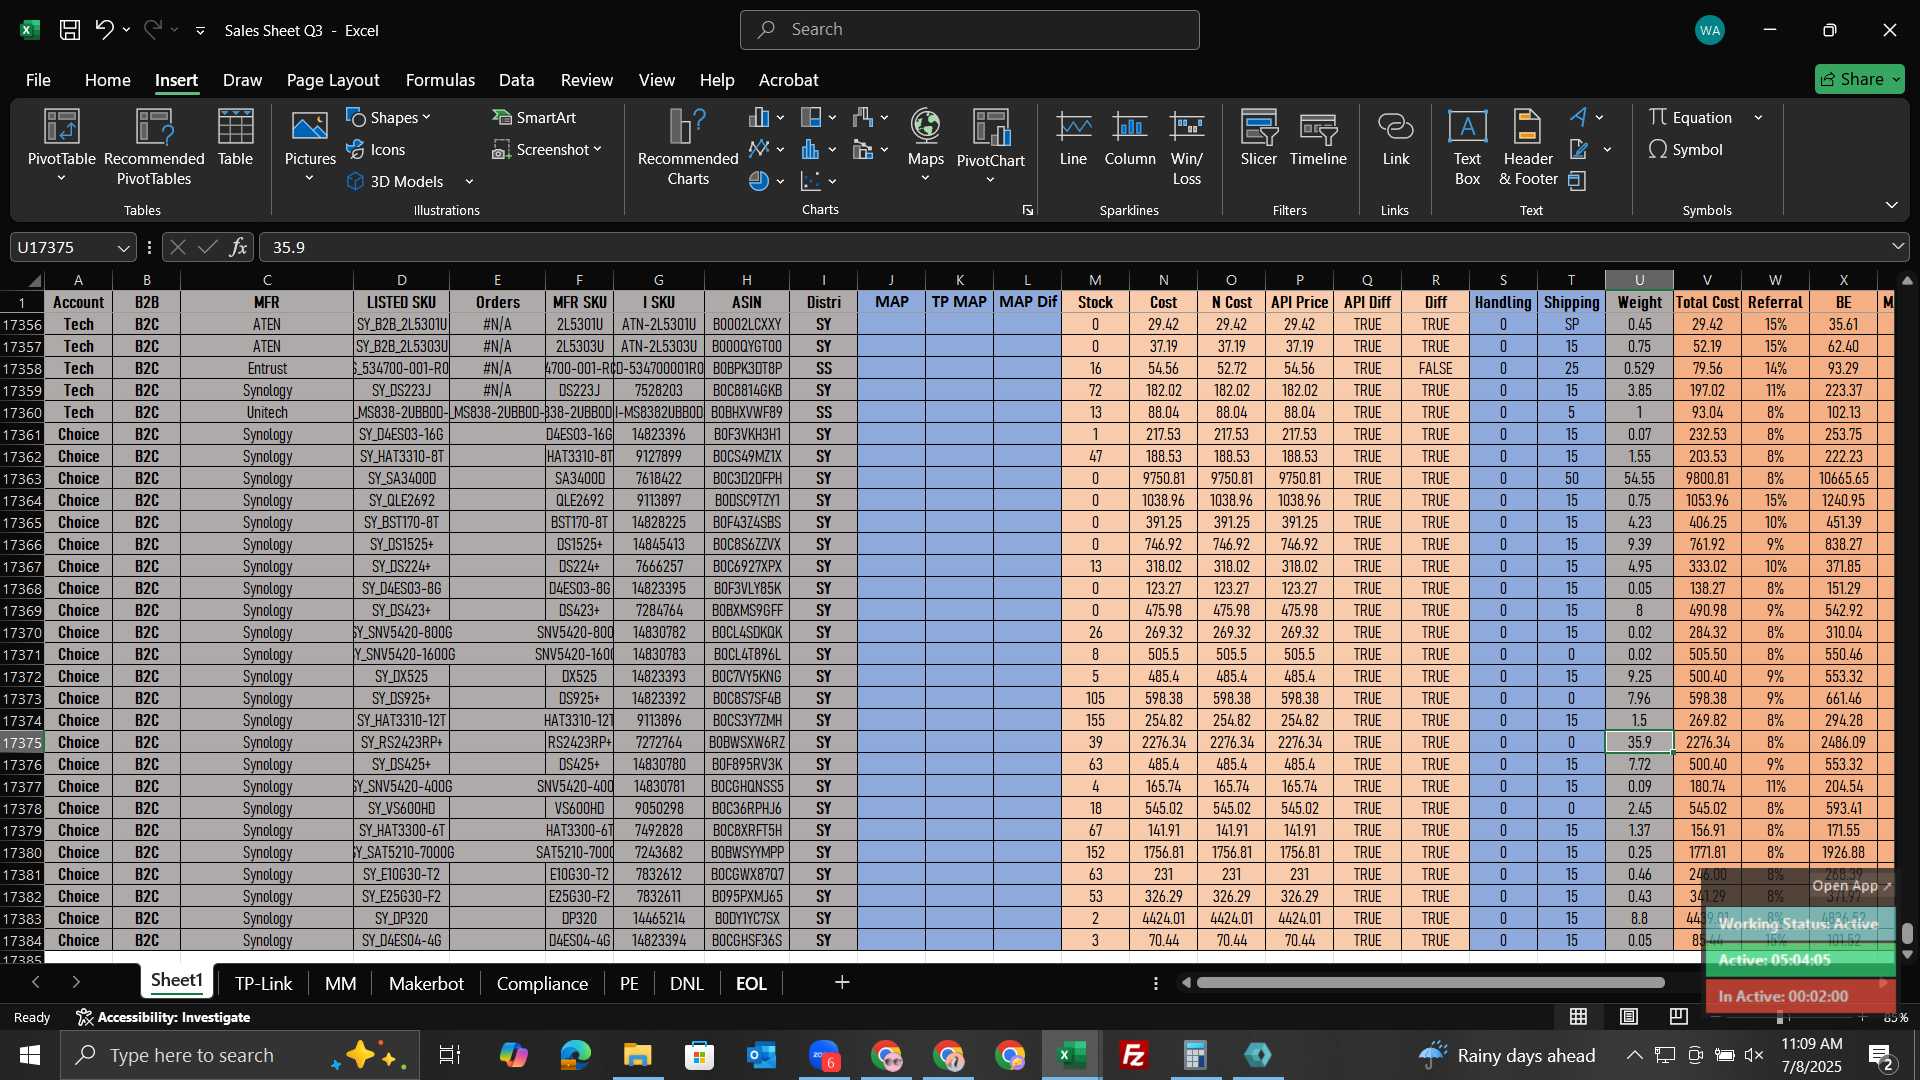1920x1080 pixels.
Task: Click the vertical scrollbar thumb
Action: pyautogui.click(x=1907, y=933)
